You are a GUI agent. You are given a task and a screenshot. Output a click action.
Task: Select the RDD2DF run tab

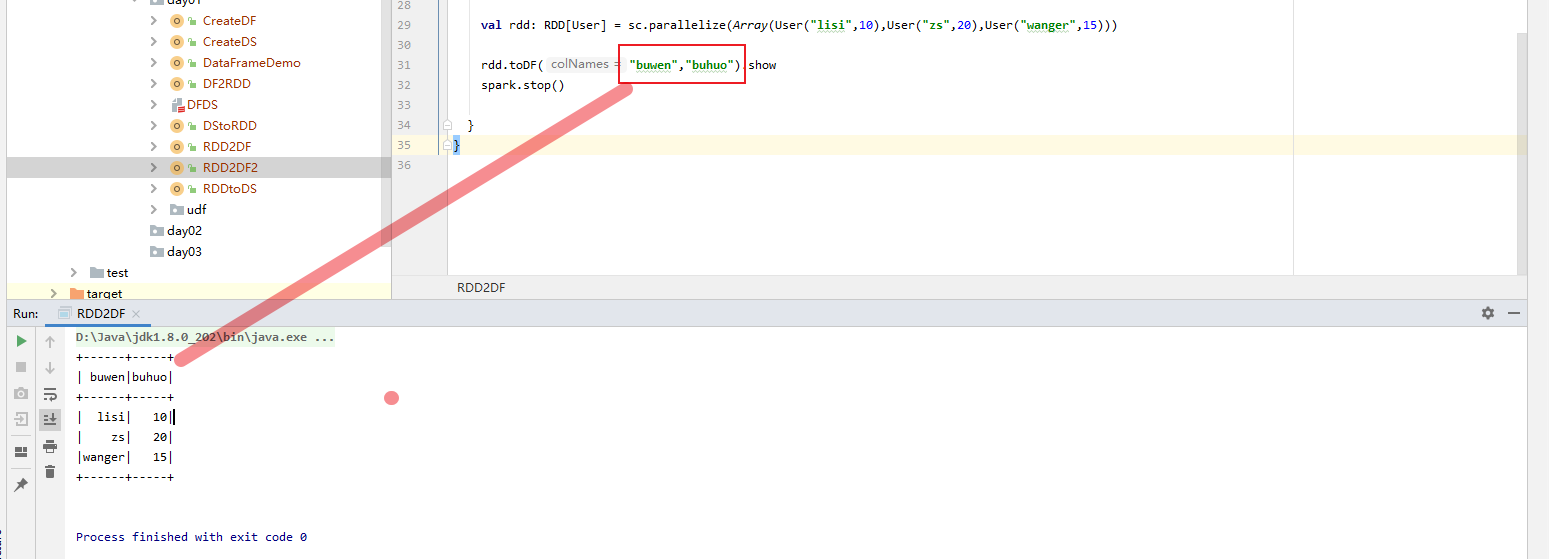(100, 313)
